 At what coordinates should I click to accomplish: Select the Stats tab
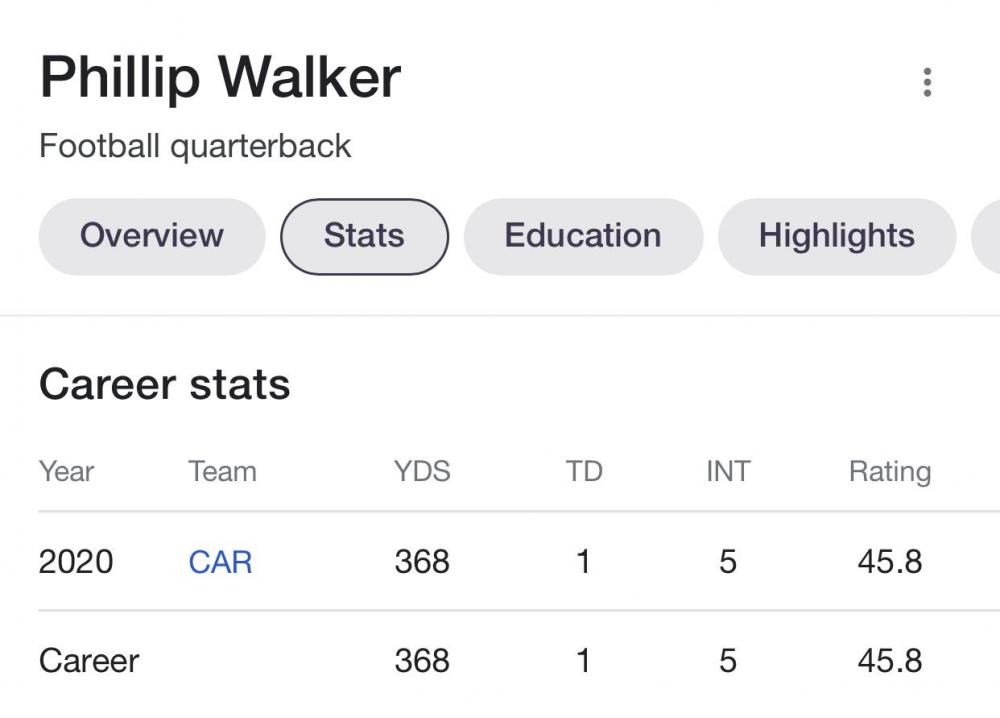tap(364, 236)
